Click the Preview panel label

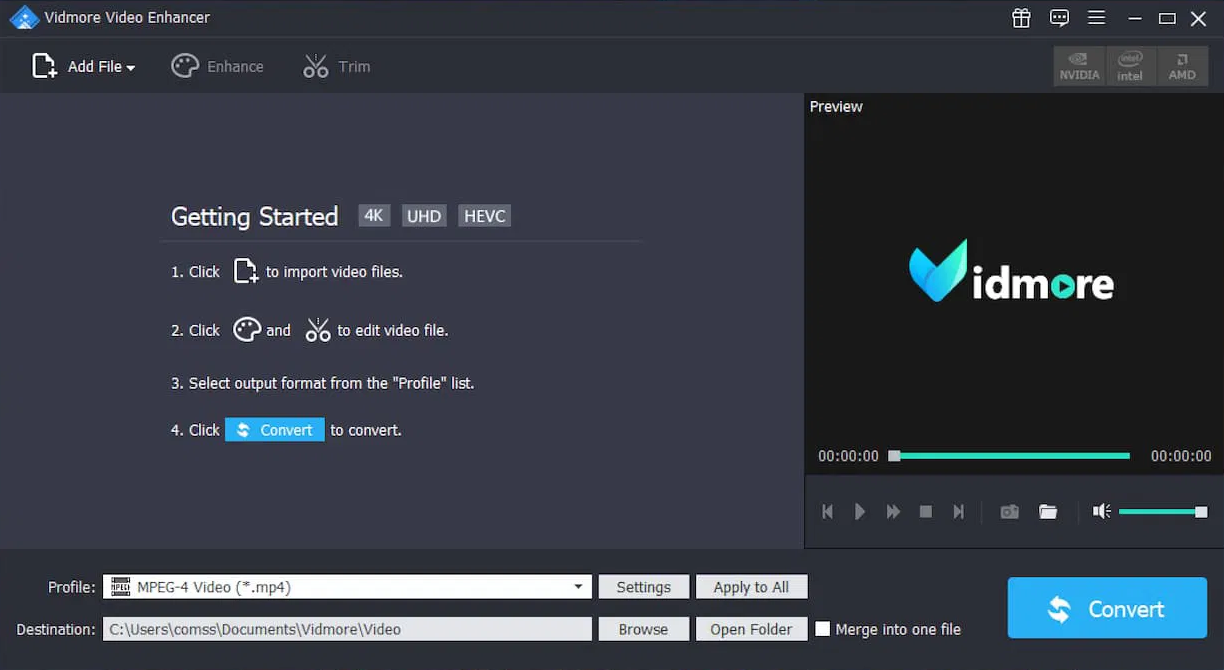coord(836,107)
